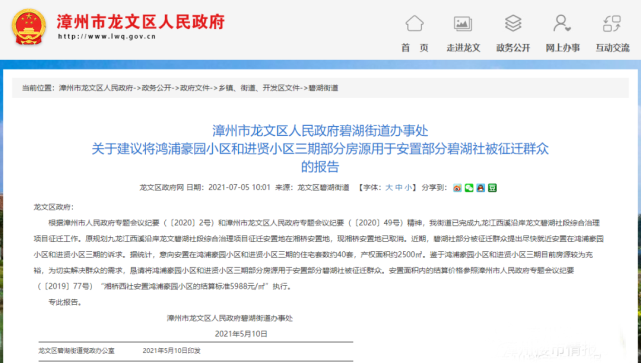Click salutation 龙文区政府：
This screenshot has height=363, width=641.
[54, 207]
